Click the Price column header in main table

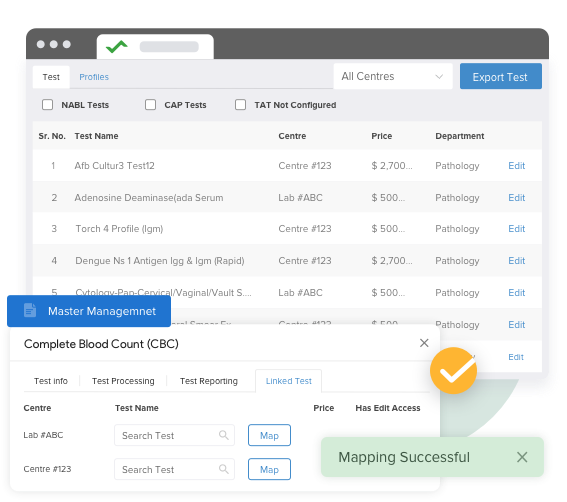[381, 136]
